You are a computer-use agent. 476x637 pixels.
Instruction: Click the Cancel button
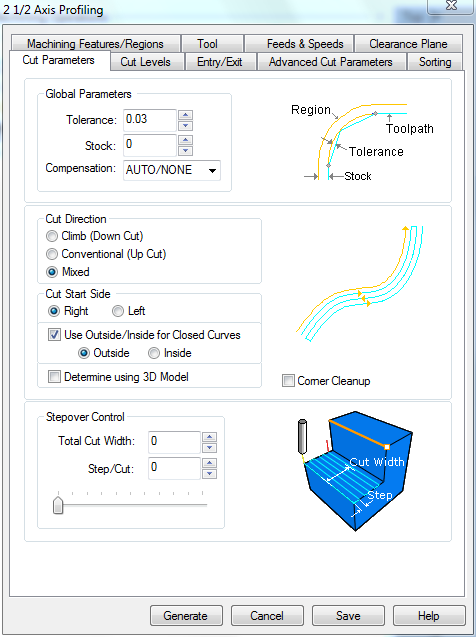click(267, 616)
